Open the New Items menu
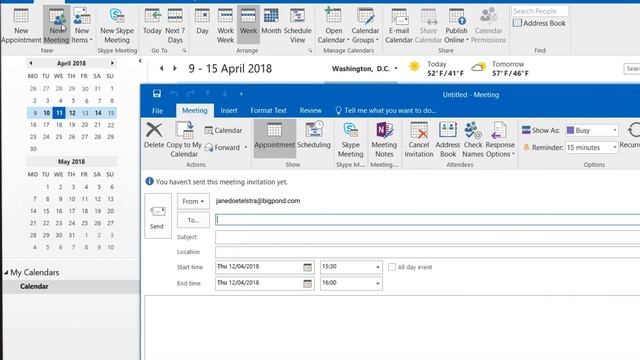 (x=82, y=25)
